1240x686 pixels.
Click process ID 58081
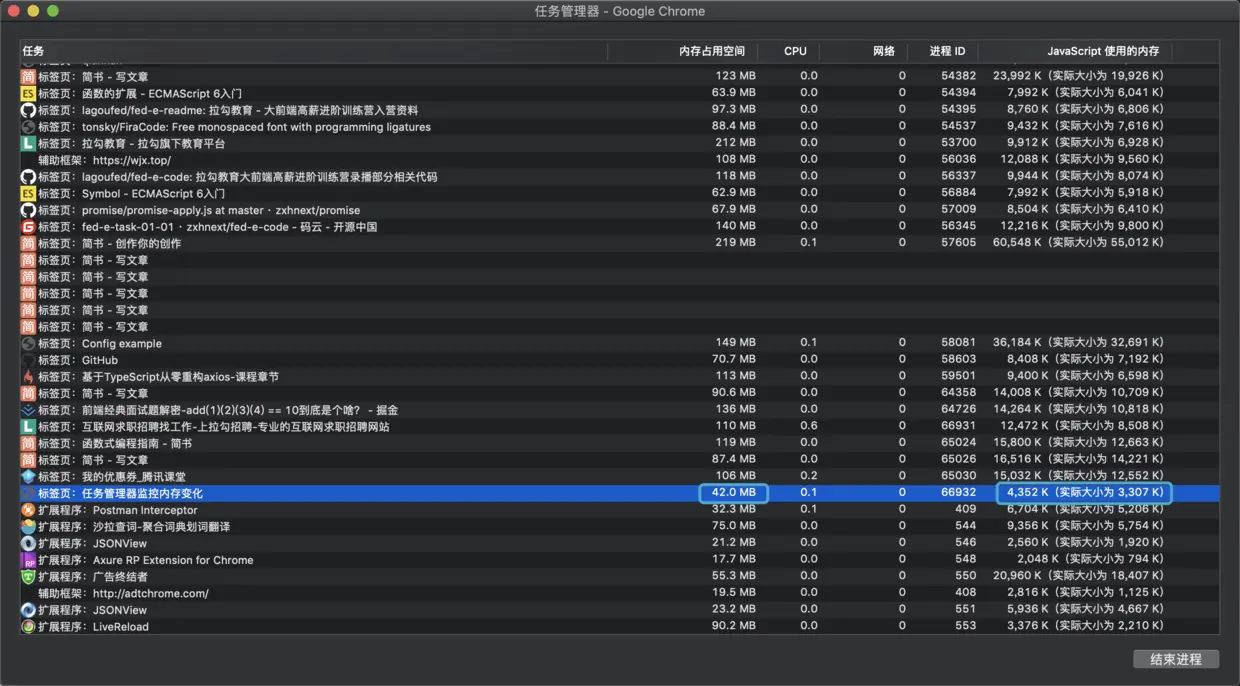coord(958,343)
